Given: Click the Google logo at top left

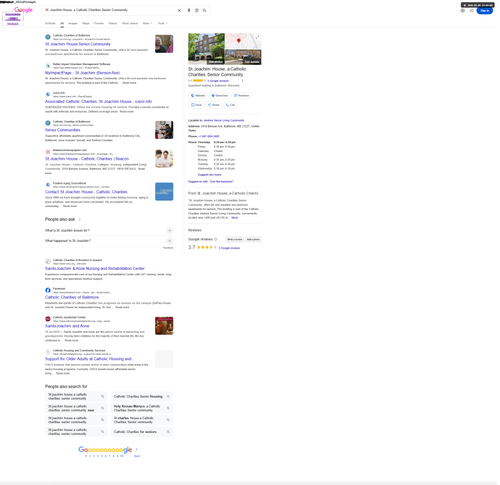Looking at the screenshot, I should 23,10.
